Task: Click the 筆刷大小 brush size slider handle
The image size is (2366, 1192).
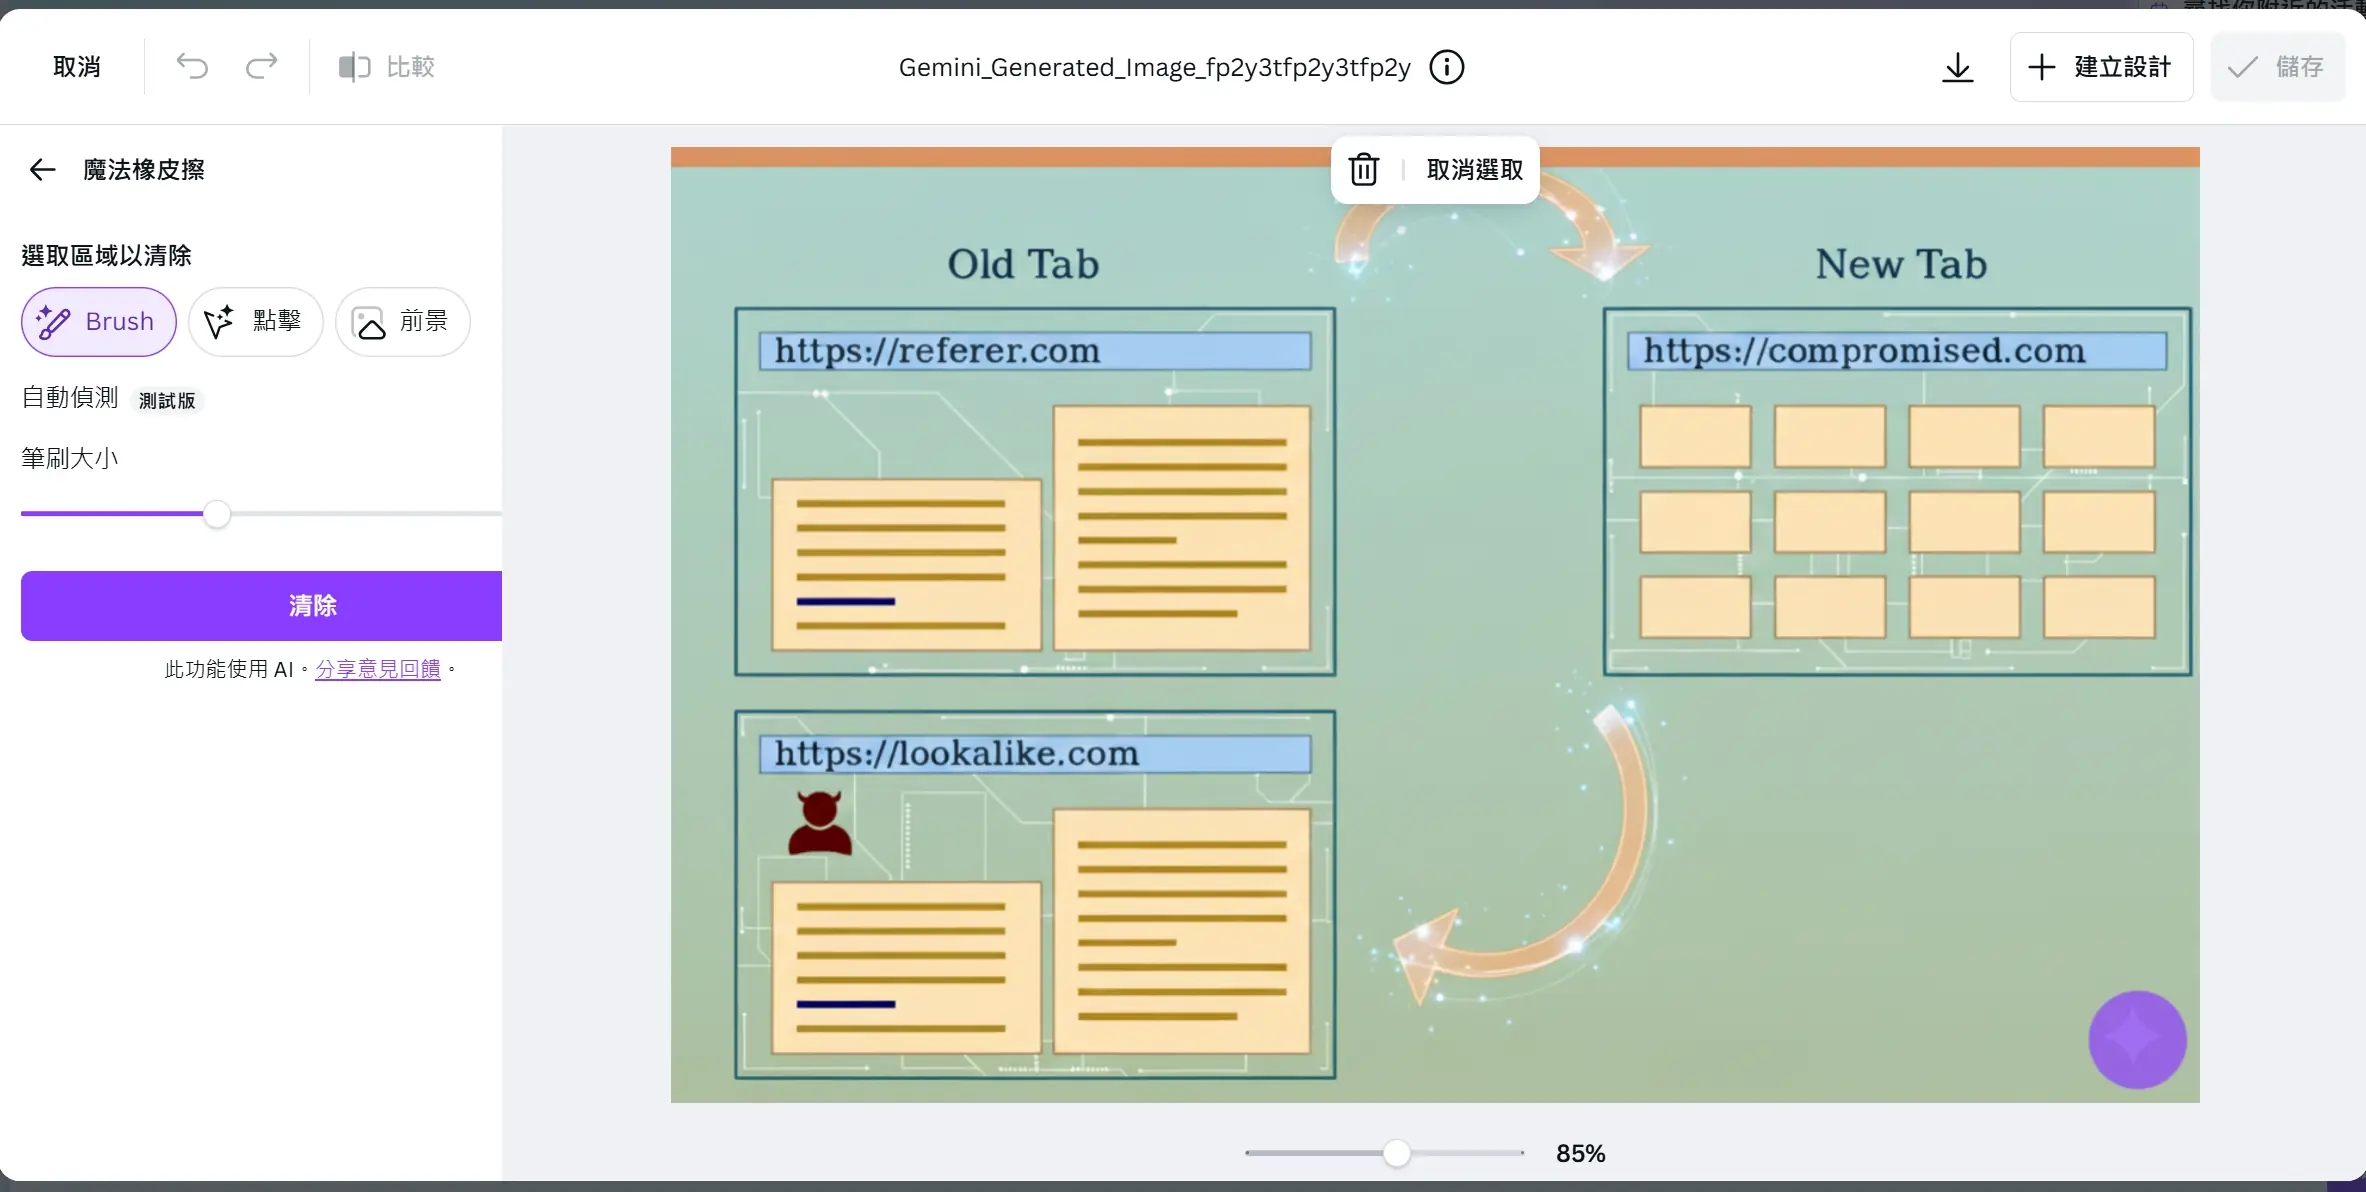Action: tap(217, 514)
